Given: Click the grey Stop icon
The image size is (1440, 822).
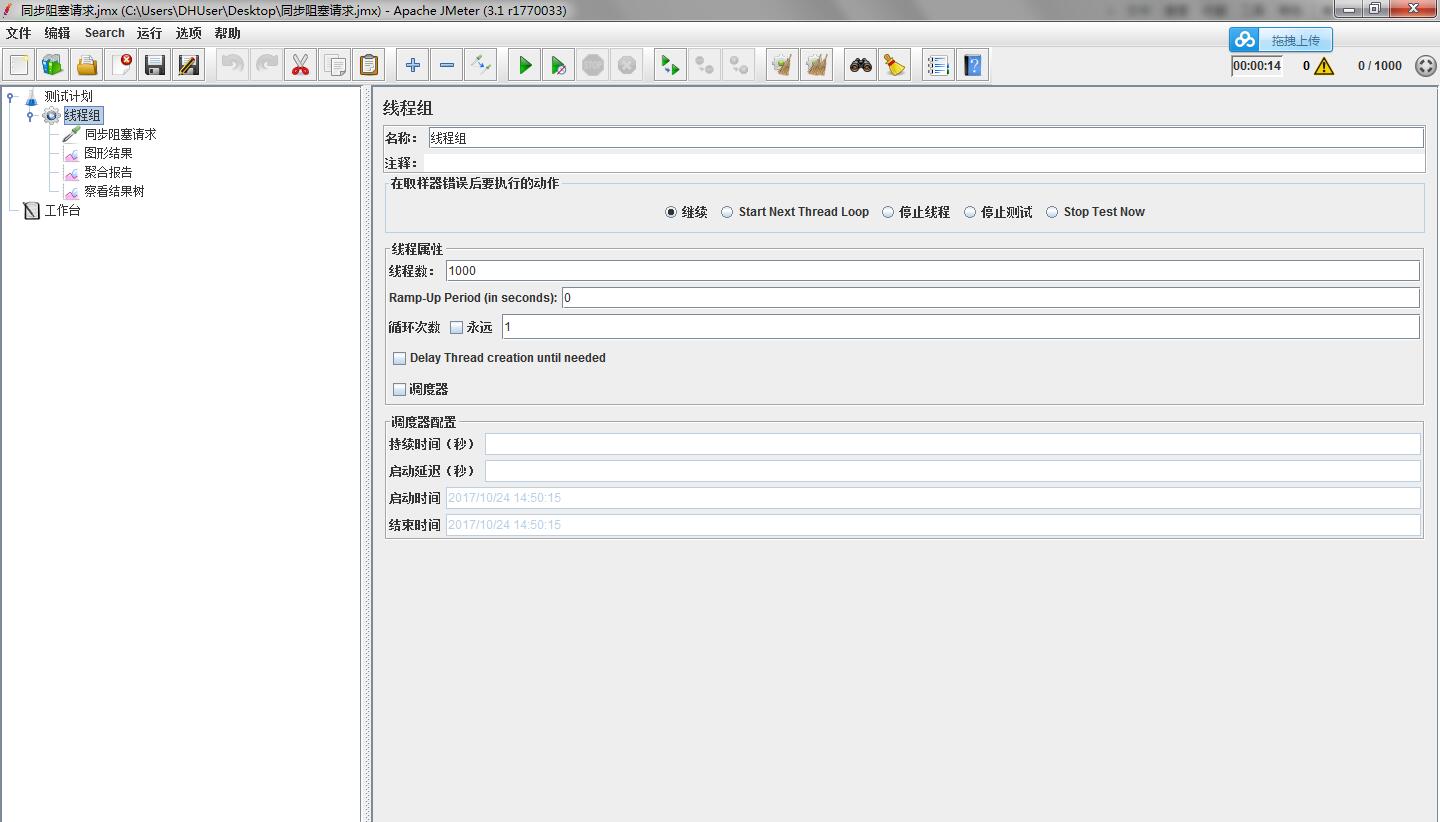Looking at the screenshot, I should pos(593,65).
